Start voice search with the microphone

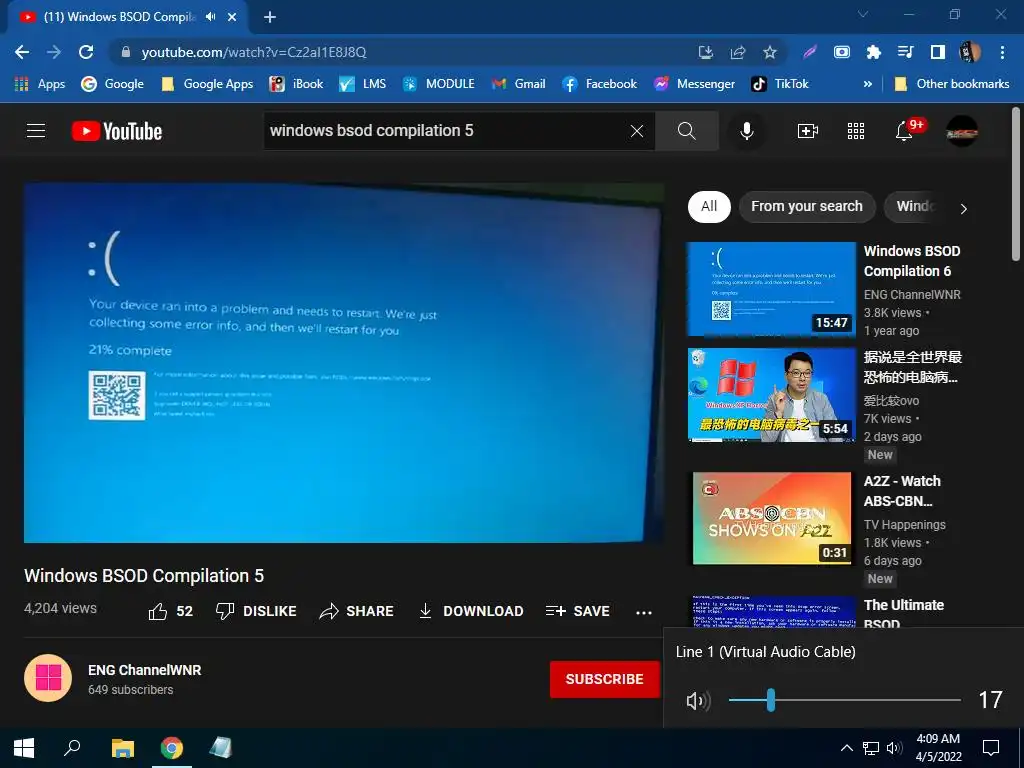(x=746, y=131)
